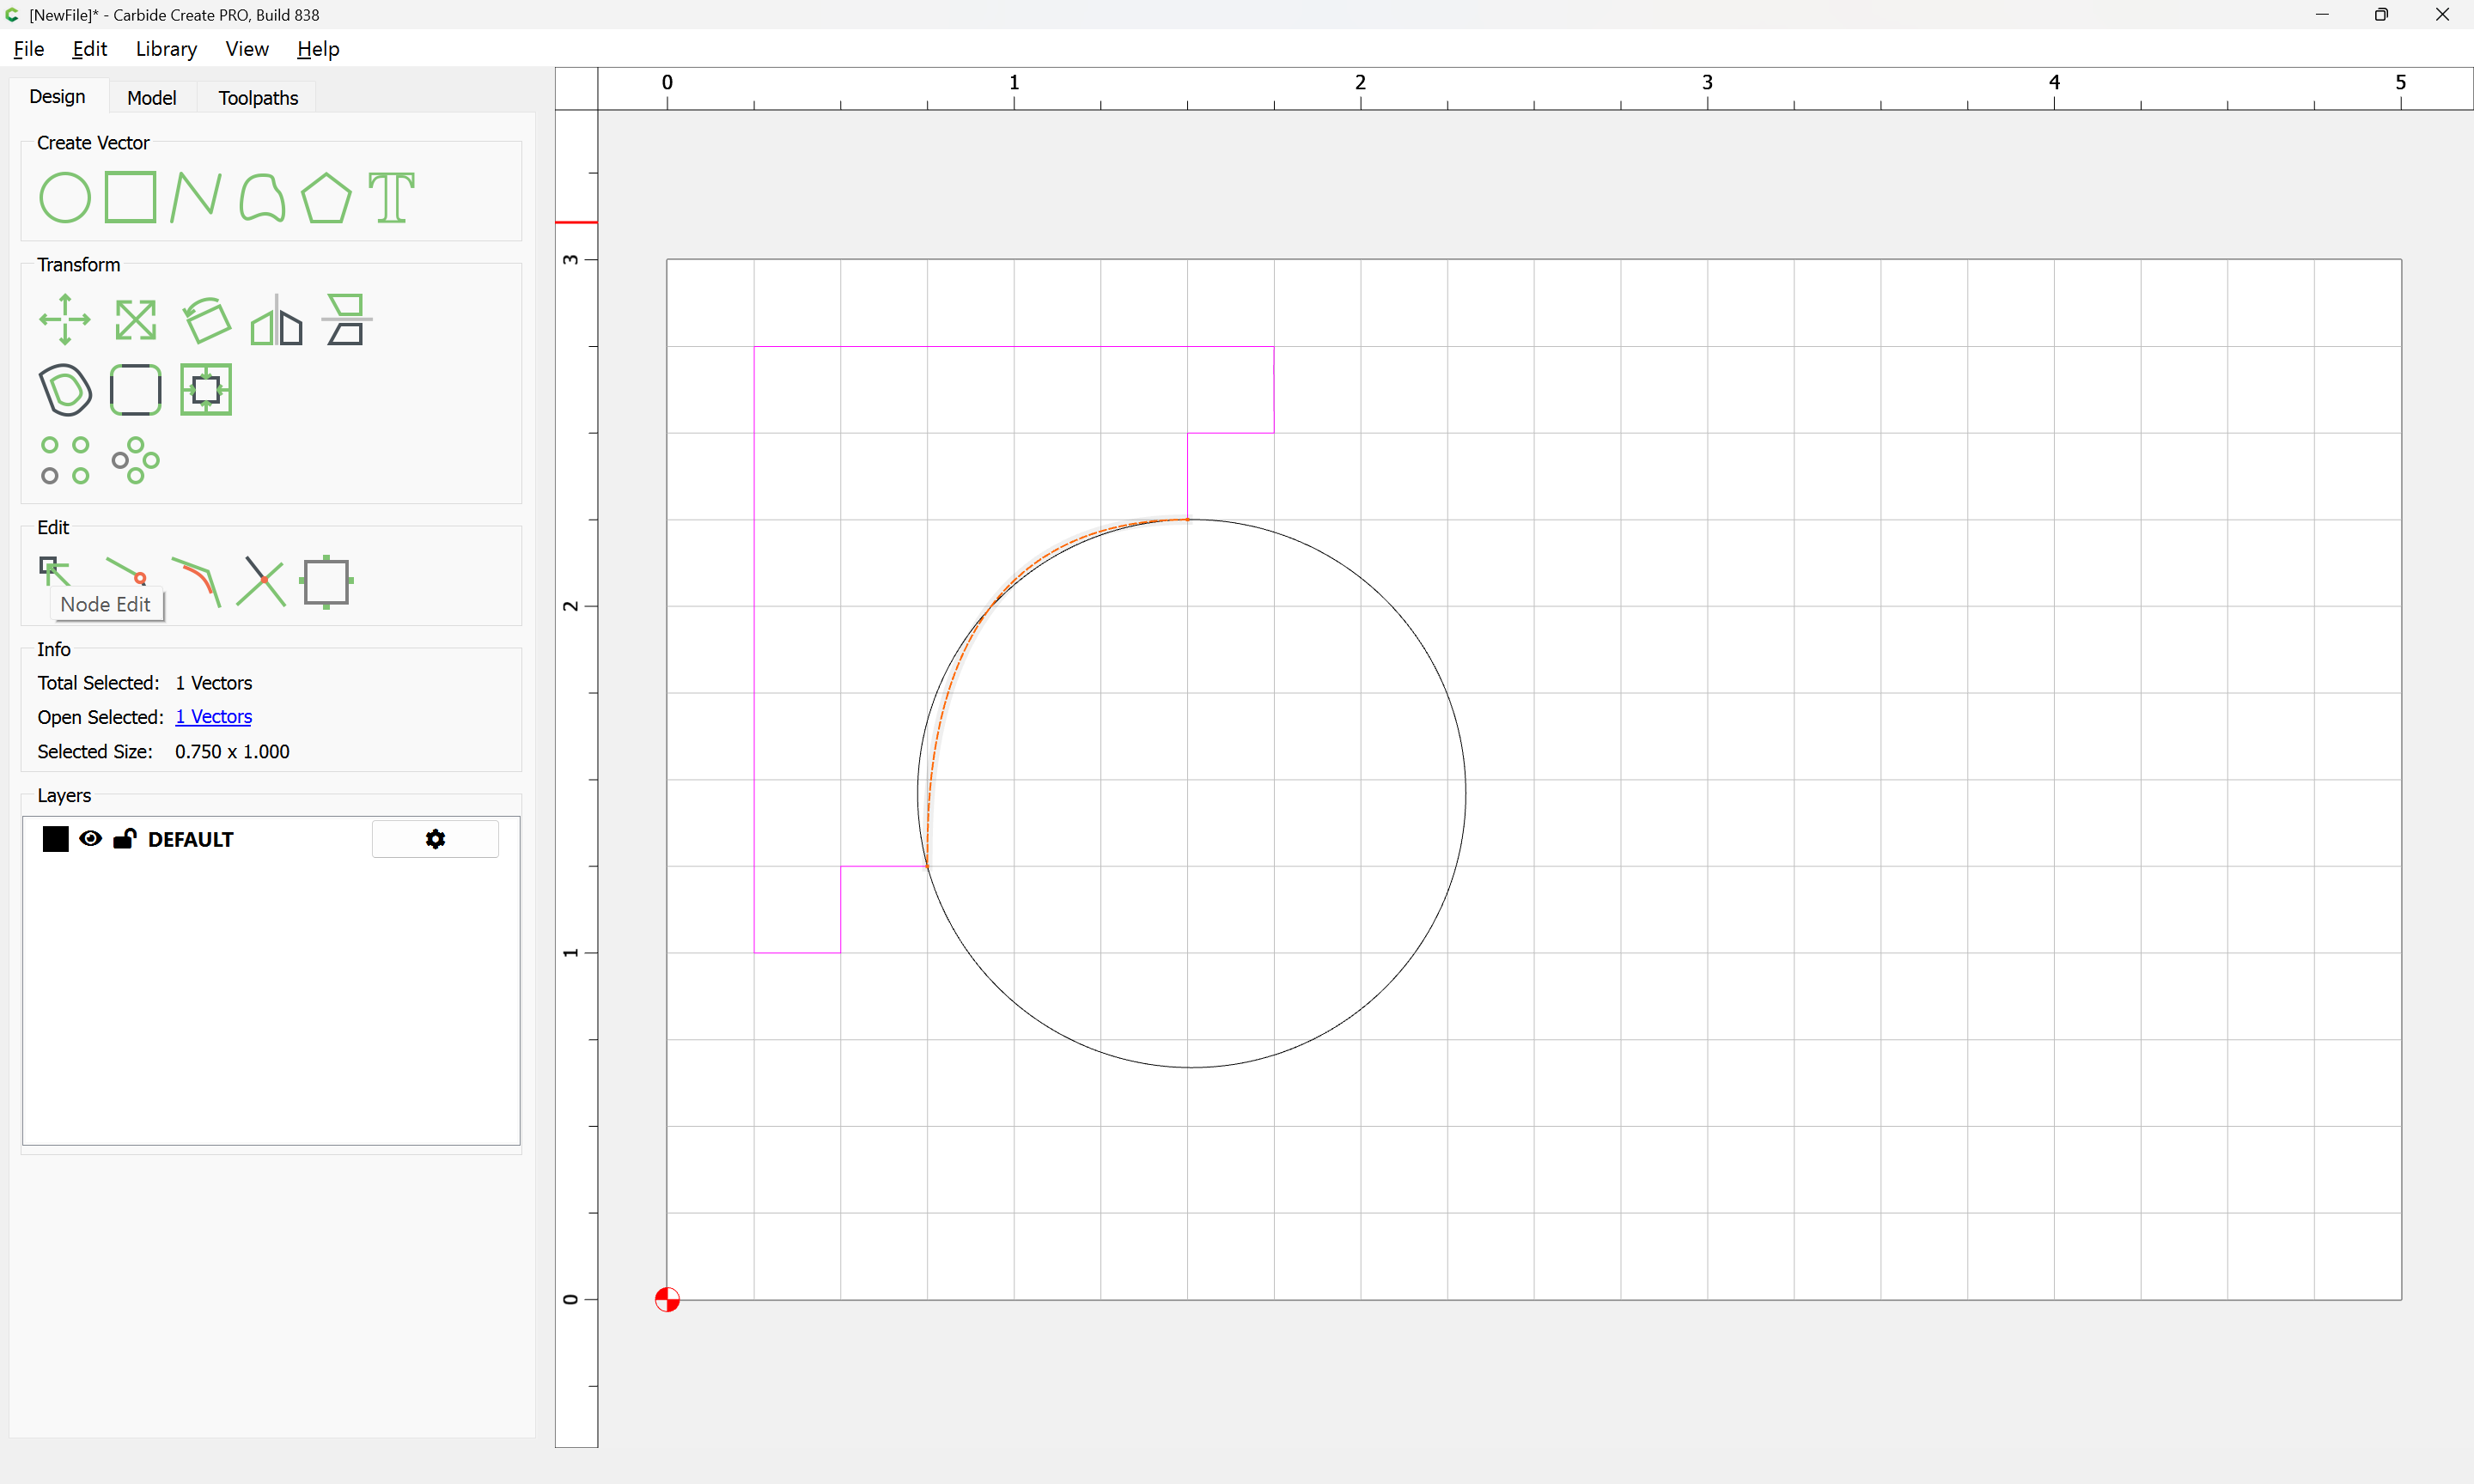Viewport: 2474px width, 1484px height.
Task: Open the Trim Vectors tool
Action: point(261,582)
